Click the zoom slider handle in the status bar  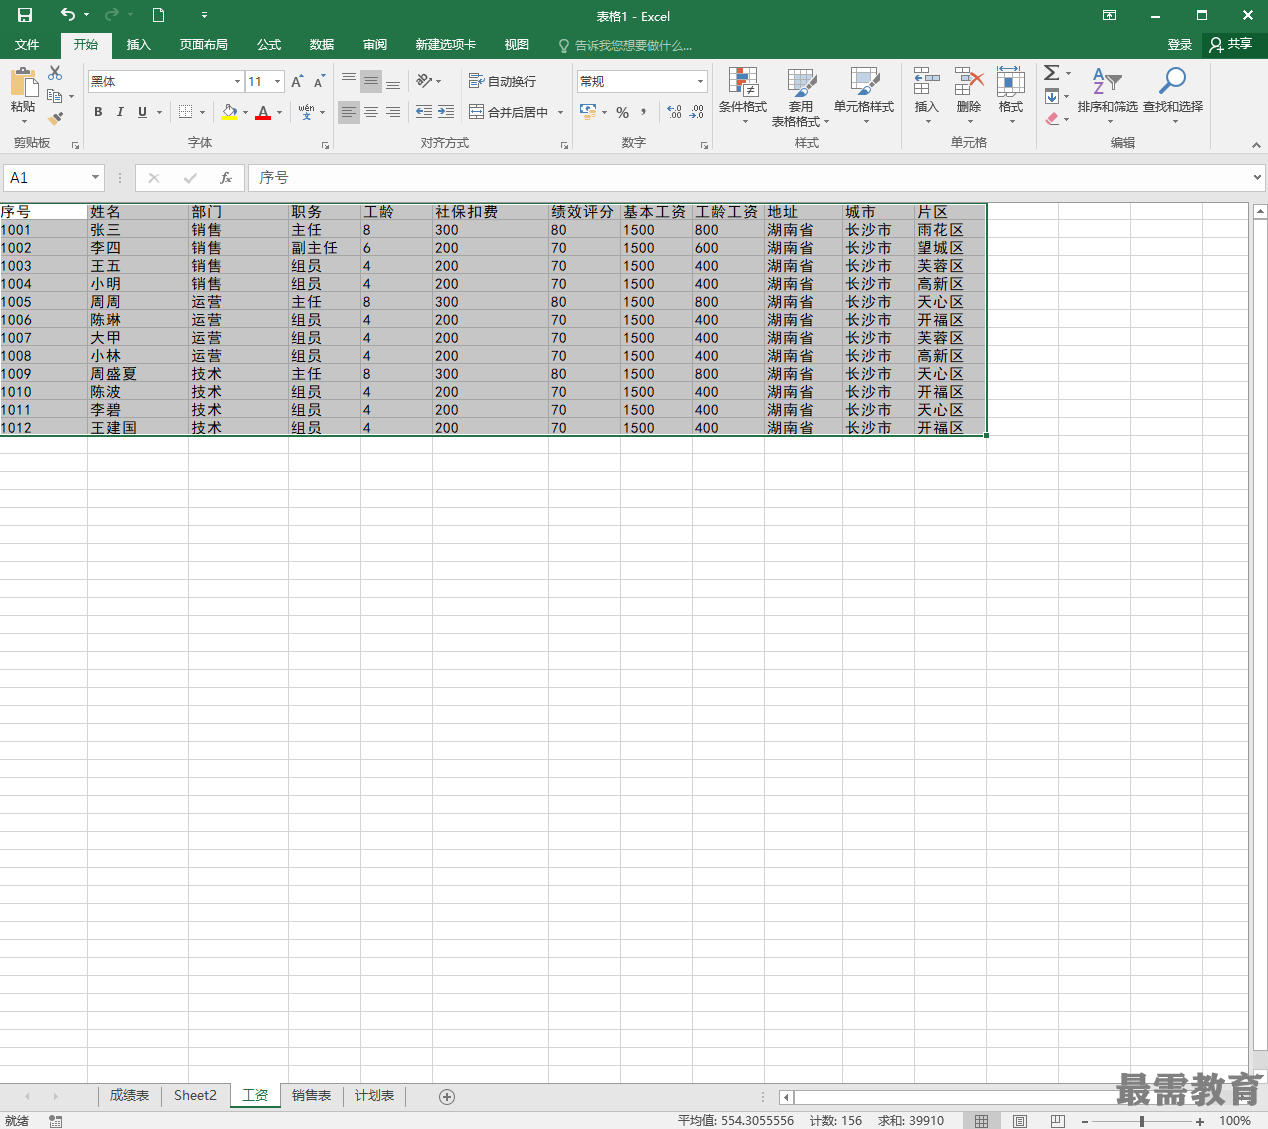tap(1141, 1121)
